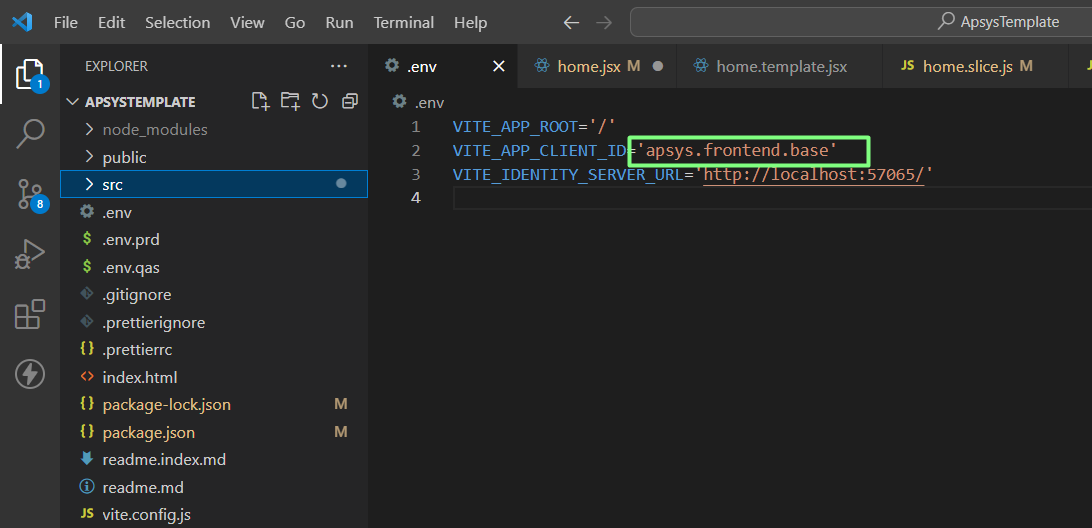Expand the public folder
Screen dimensions: 1092x528
pyautogui.click(x=124, y=157)
